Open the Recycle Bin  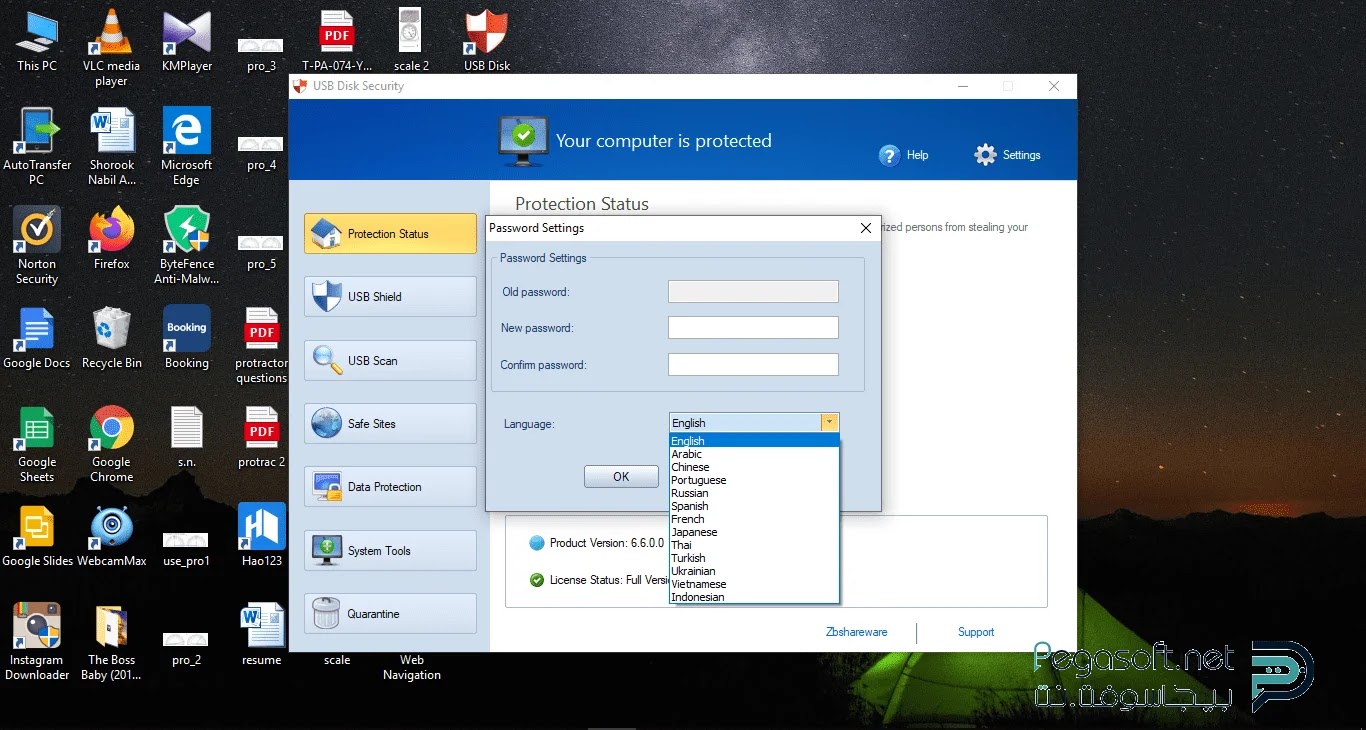[x=112, y=337]
